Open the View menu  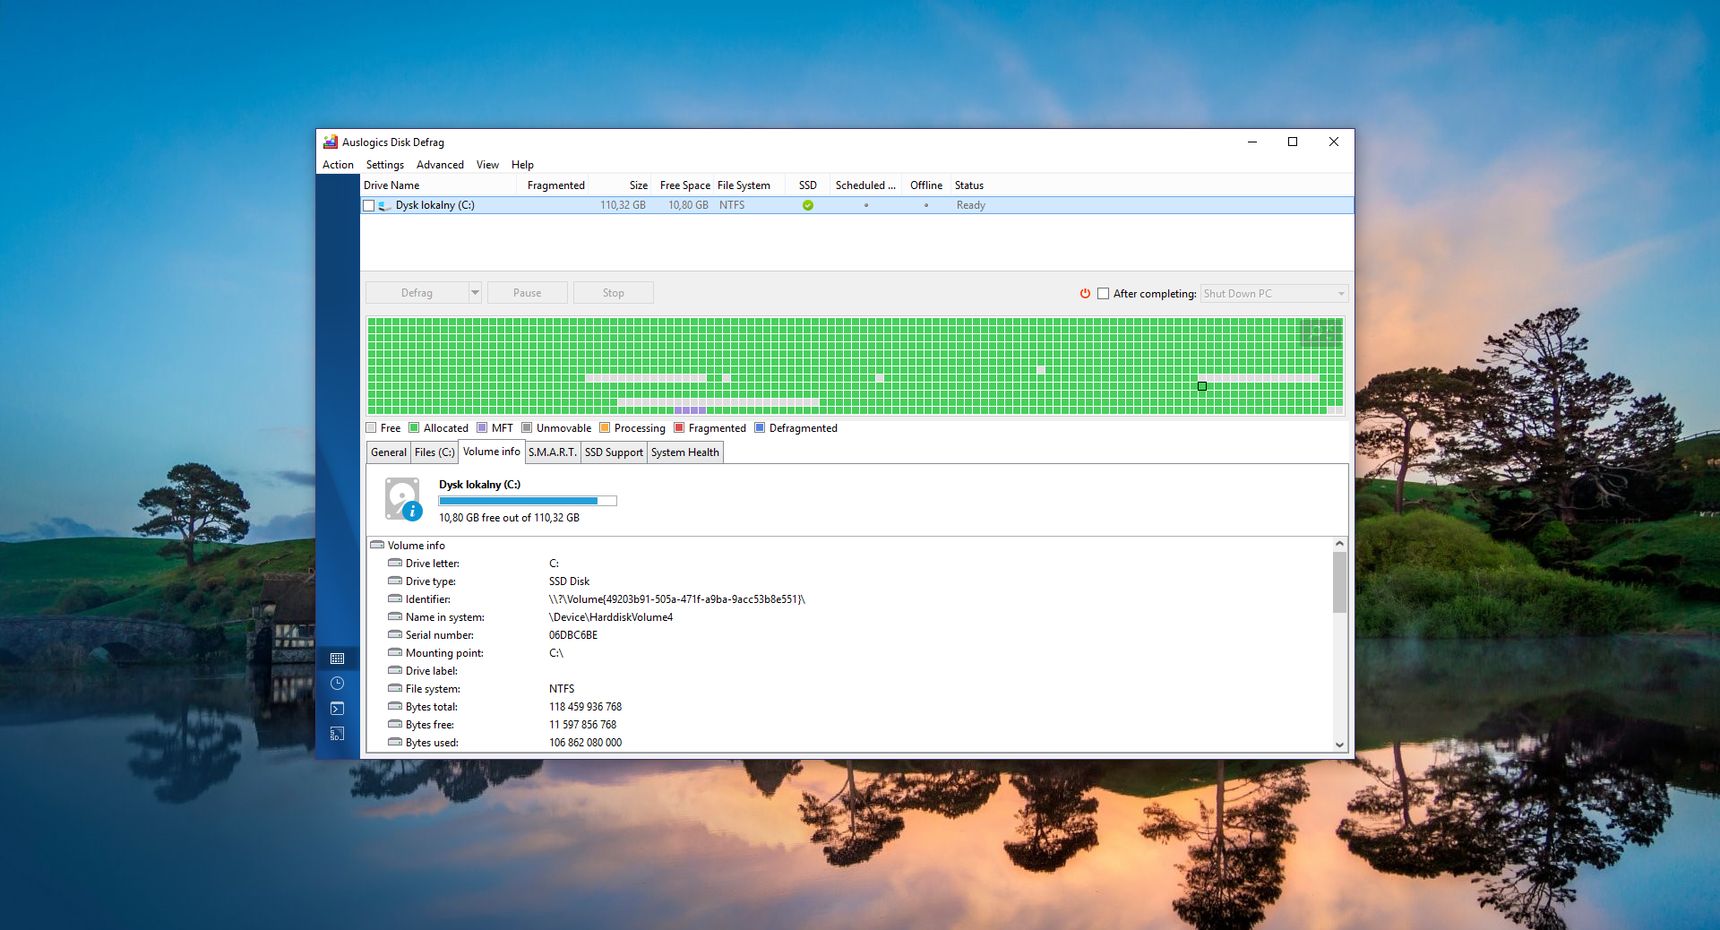[487, 165]
